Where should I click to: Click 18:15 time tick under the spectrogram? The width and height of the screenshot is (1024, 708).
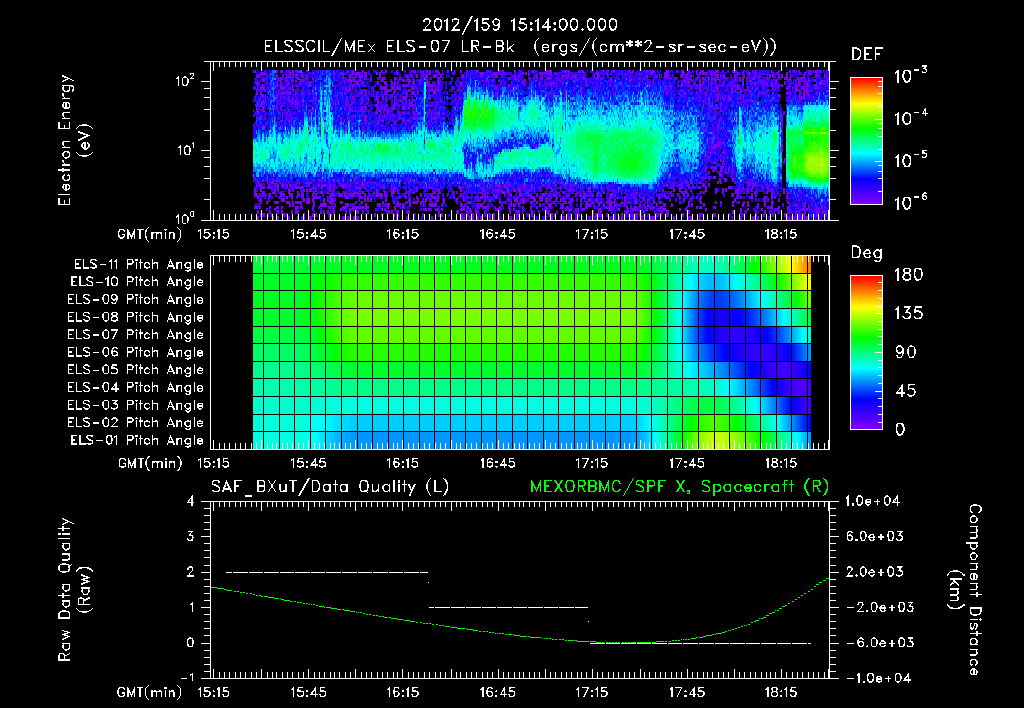[x=781, y=234]
